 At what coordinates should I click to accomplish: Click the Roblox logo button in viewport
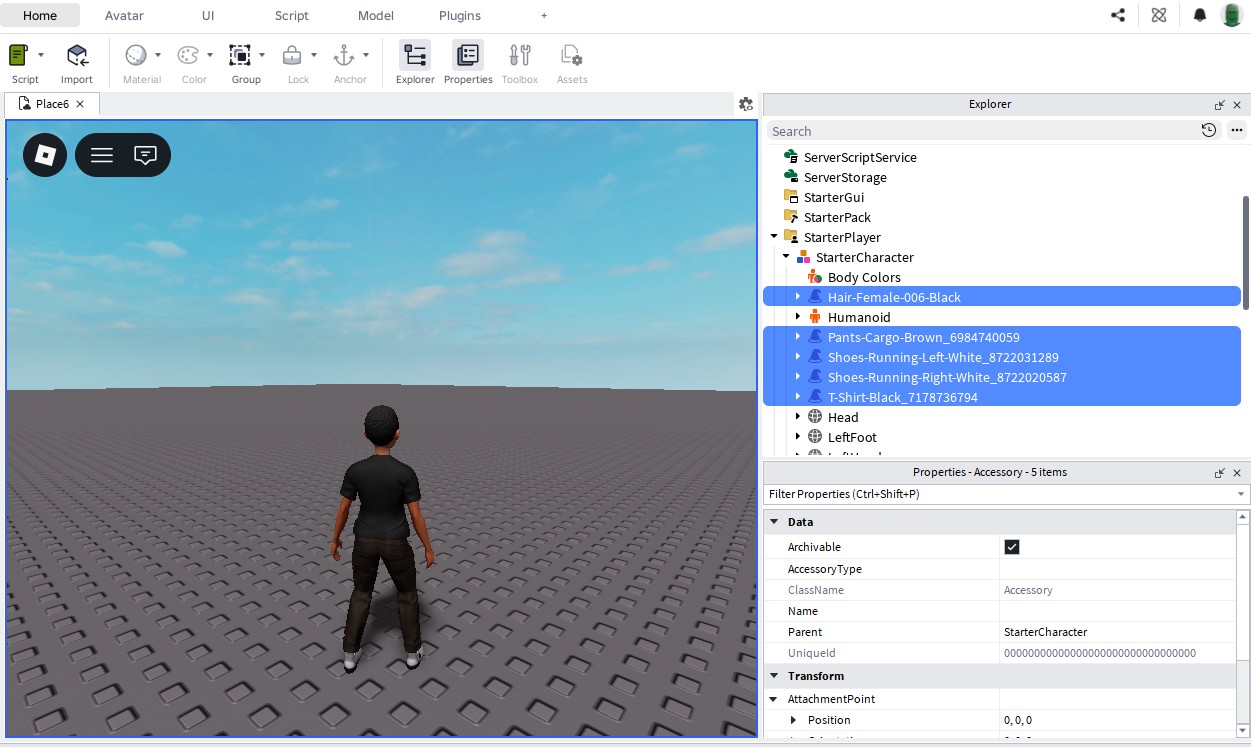pos(45,155)
